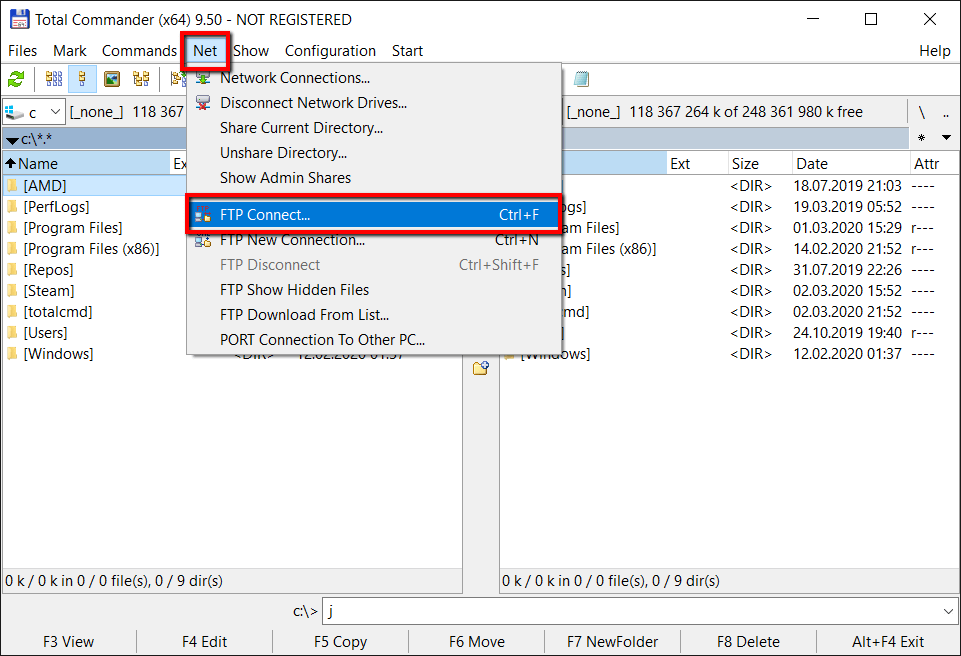The height and width of the screenshot is (656, 961).
Task: Click the FTP New Connection icon
Action: 203,240
